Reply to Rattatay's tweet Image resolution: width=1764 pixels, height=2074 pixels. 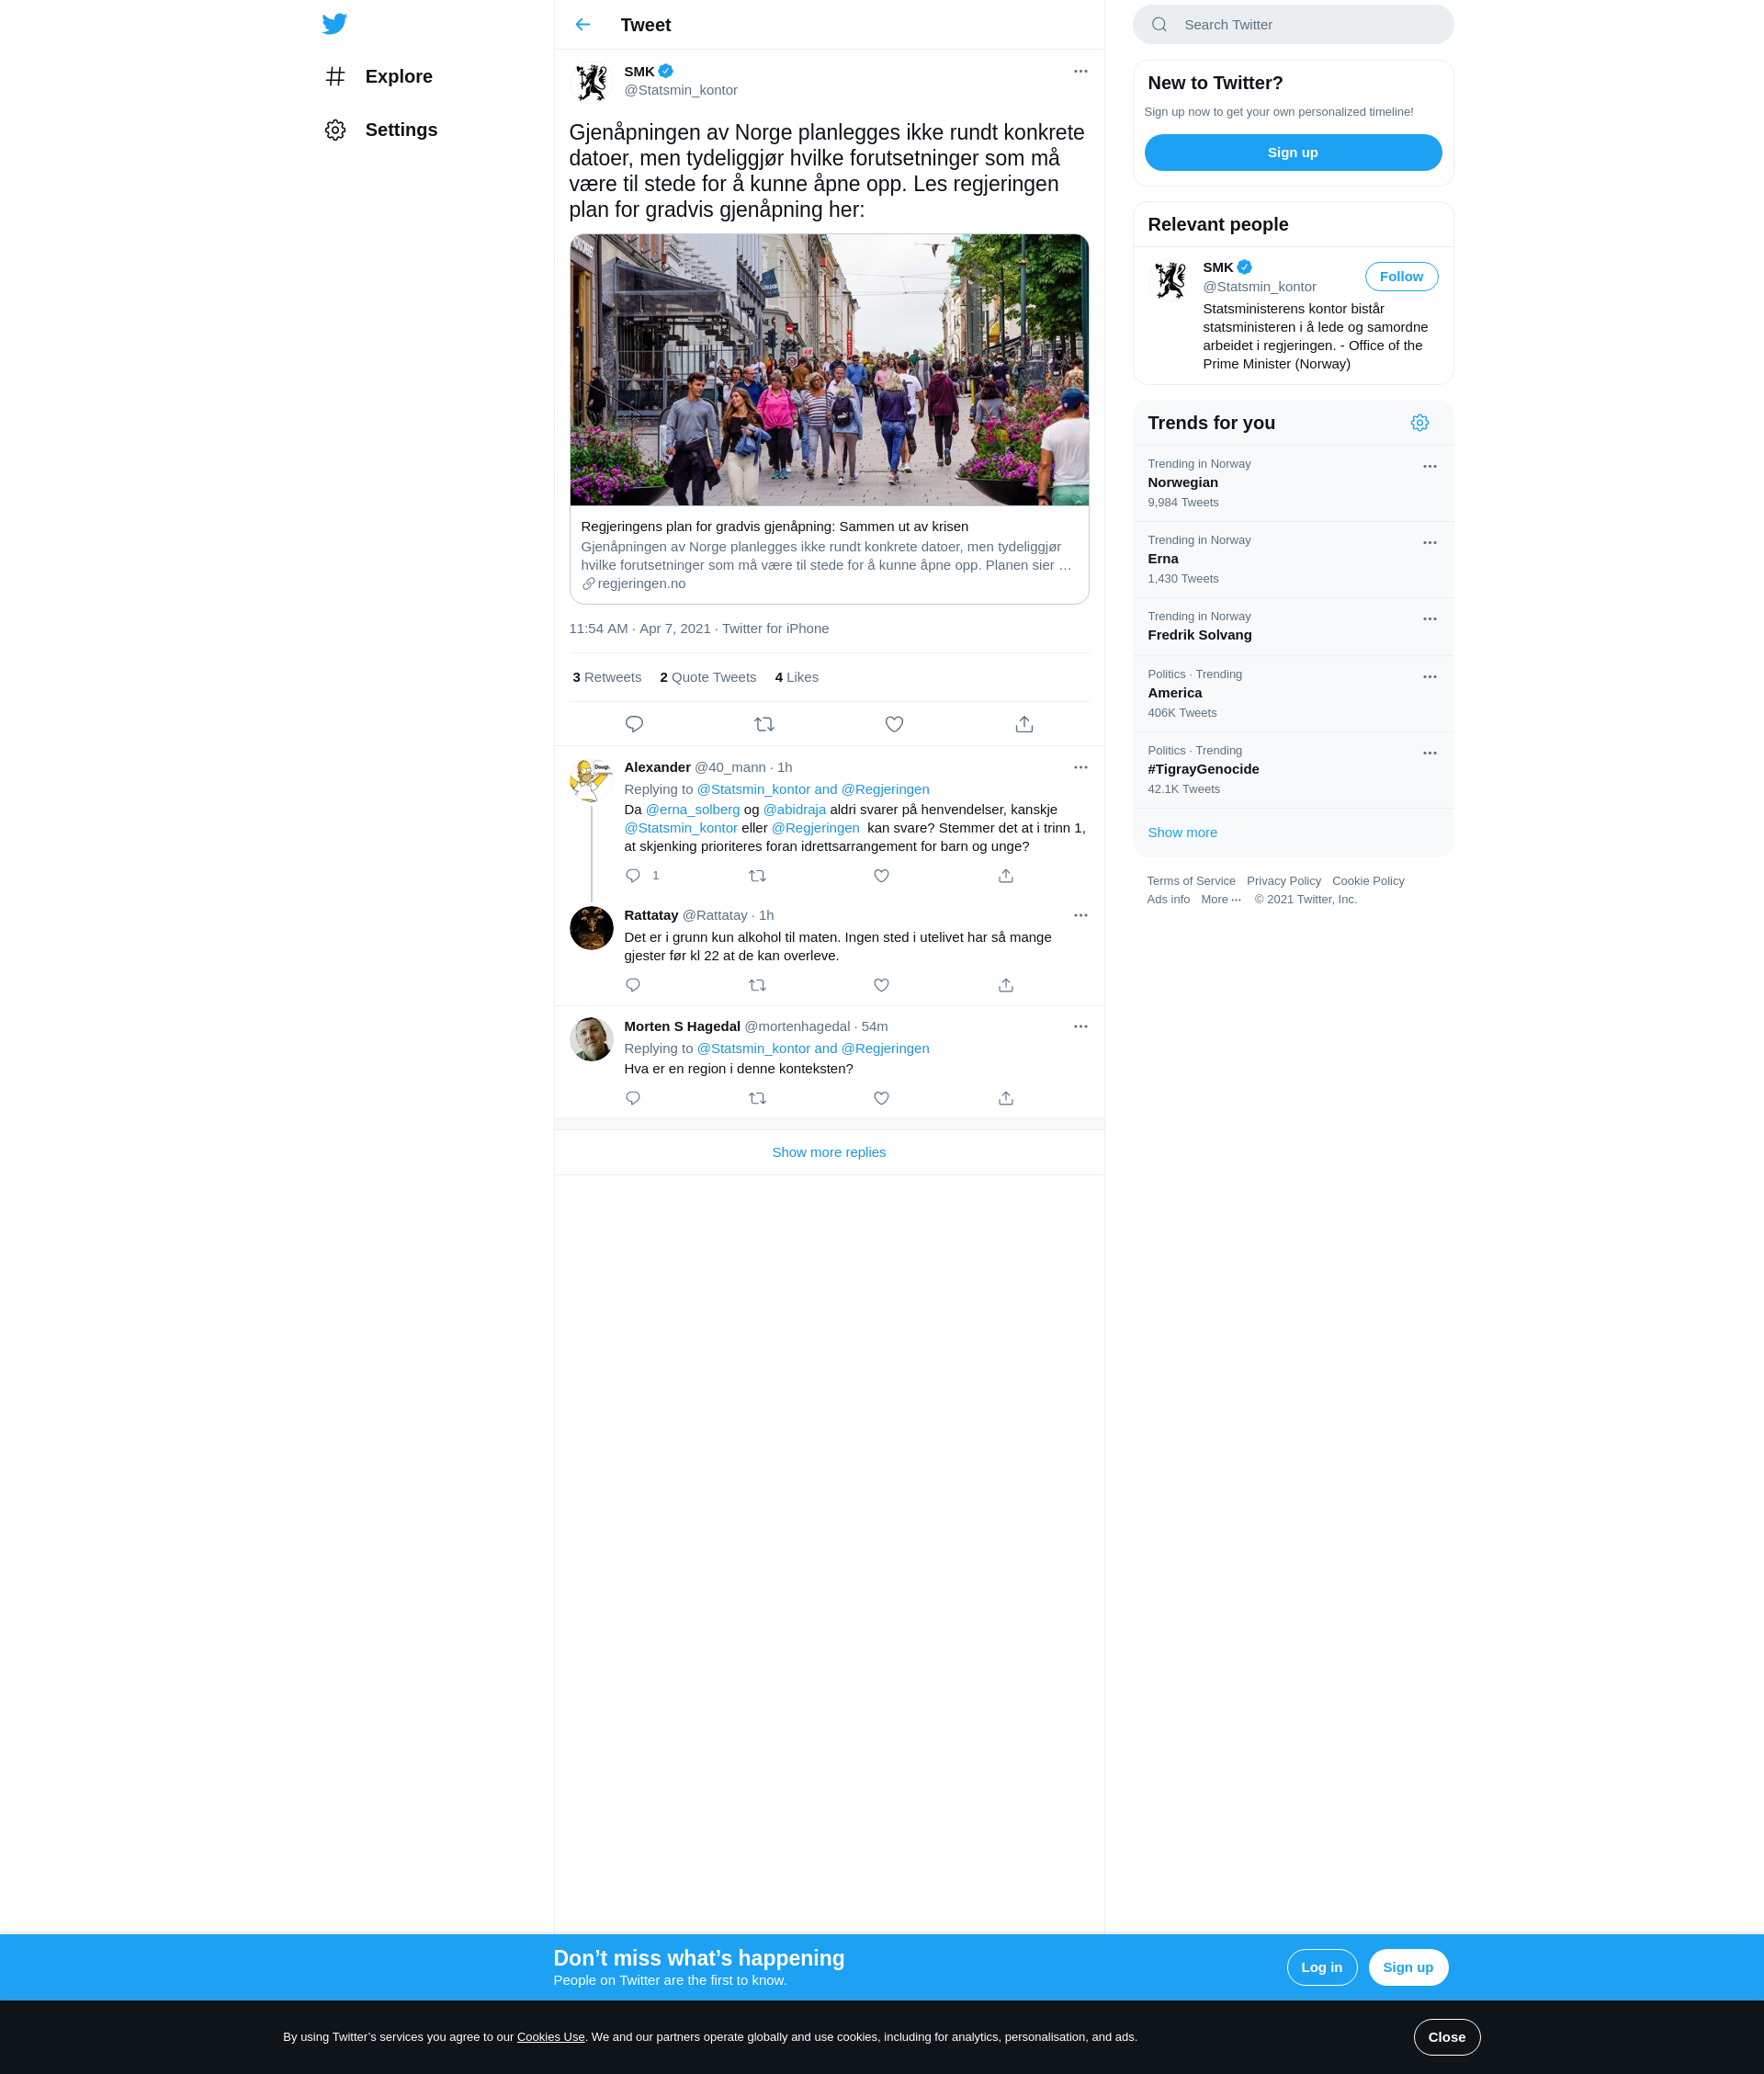tap(633, 985)
